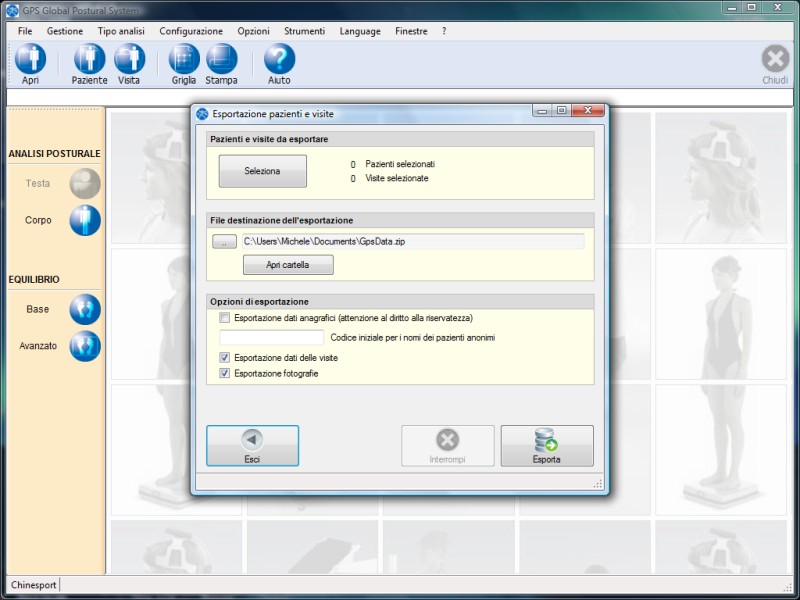Choose the Base equilibrium icon
This screenshot has width=800, height=600.
tap(85, 309)
